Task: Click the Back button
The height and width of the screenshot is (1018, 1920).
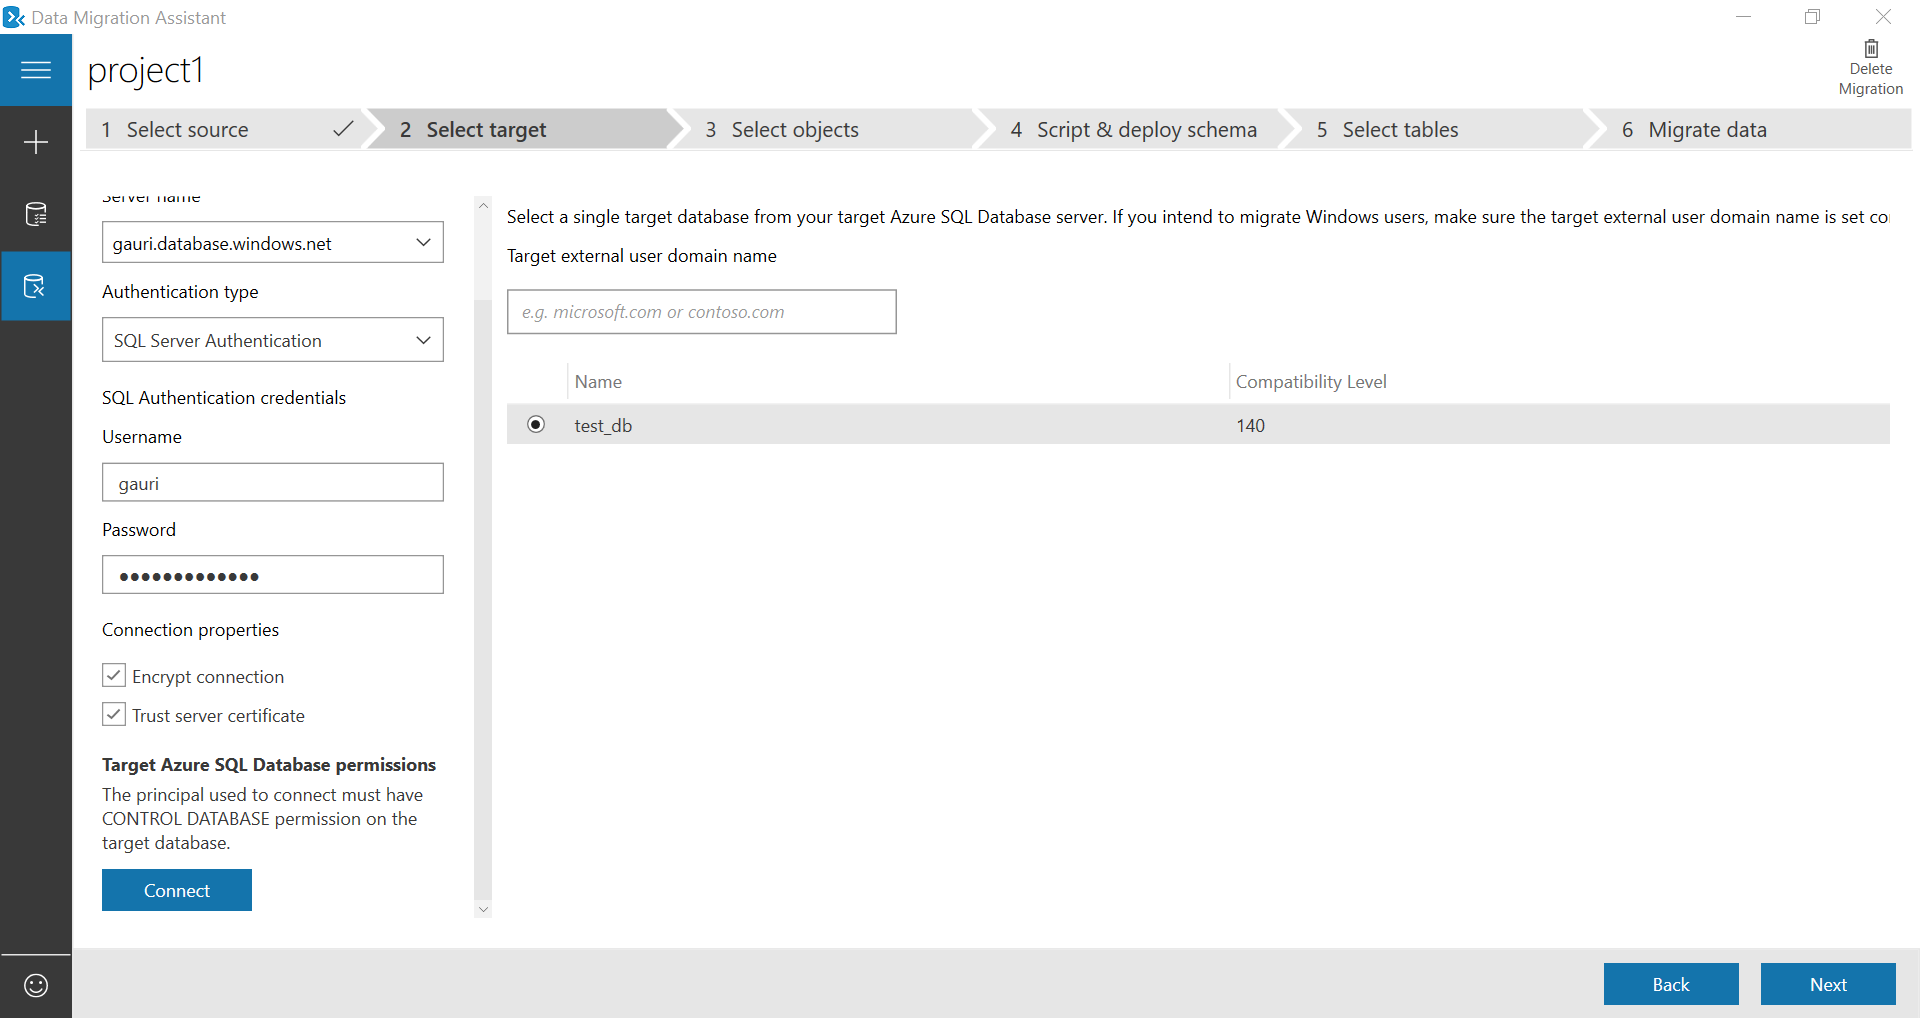Action: point(1671,984)
